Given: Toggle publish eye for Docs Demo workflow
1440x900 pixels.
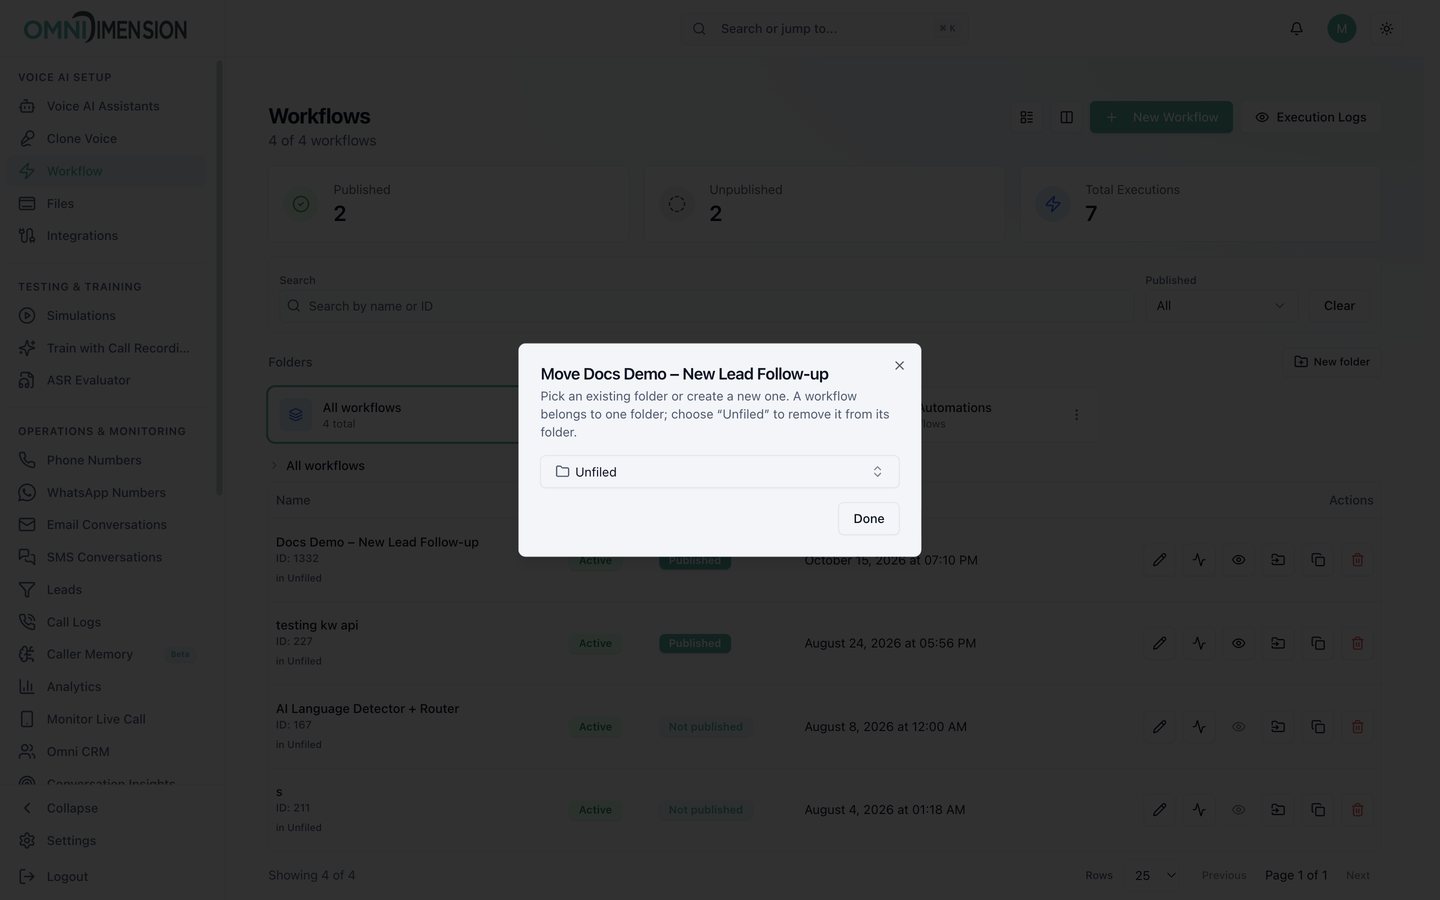Looking at the screenshot, I should [x=1238, y=560].
